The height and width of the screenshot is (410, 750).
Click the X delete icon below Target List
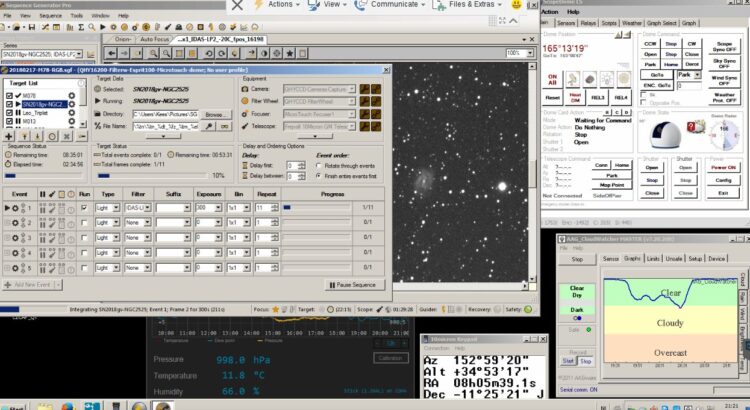(x=67, y=137)
